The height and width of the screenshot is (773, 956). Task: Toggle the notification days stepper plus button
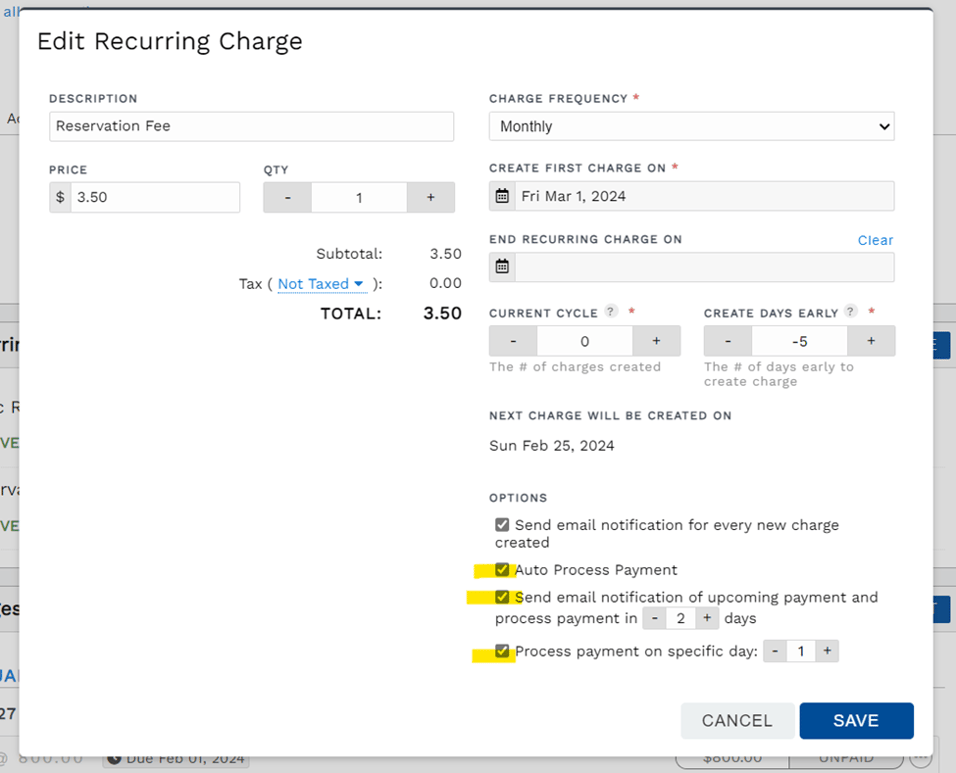[707, 618]
